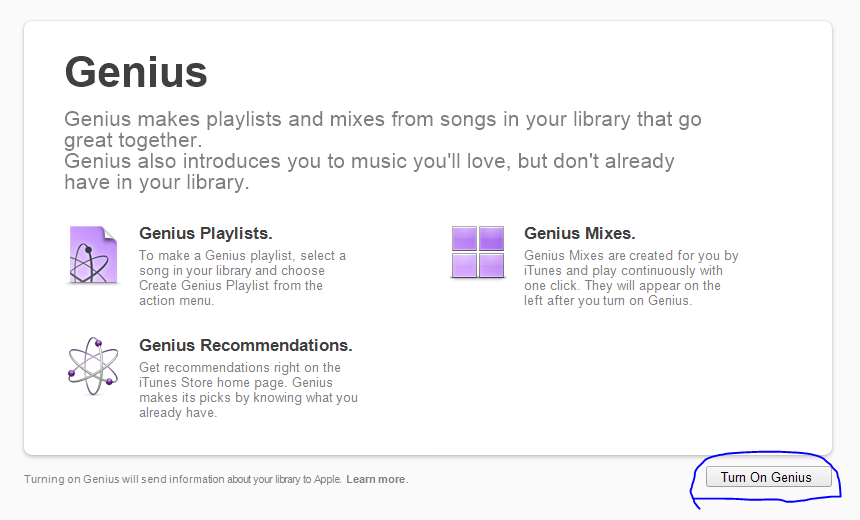860x520 pixels.
Task: Click the bottom-right purple square of Mixes icon
Action: (x=491, y=265)
